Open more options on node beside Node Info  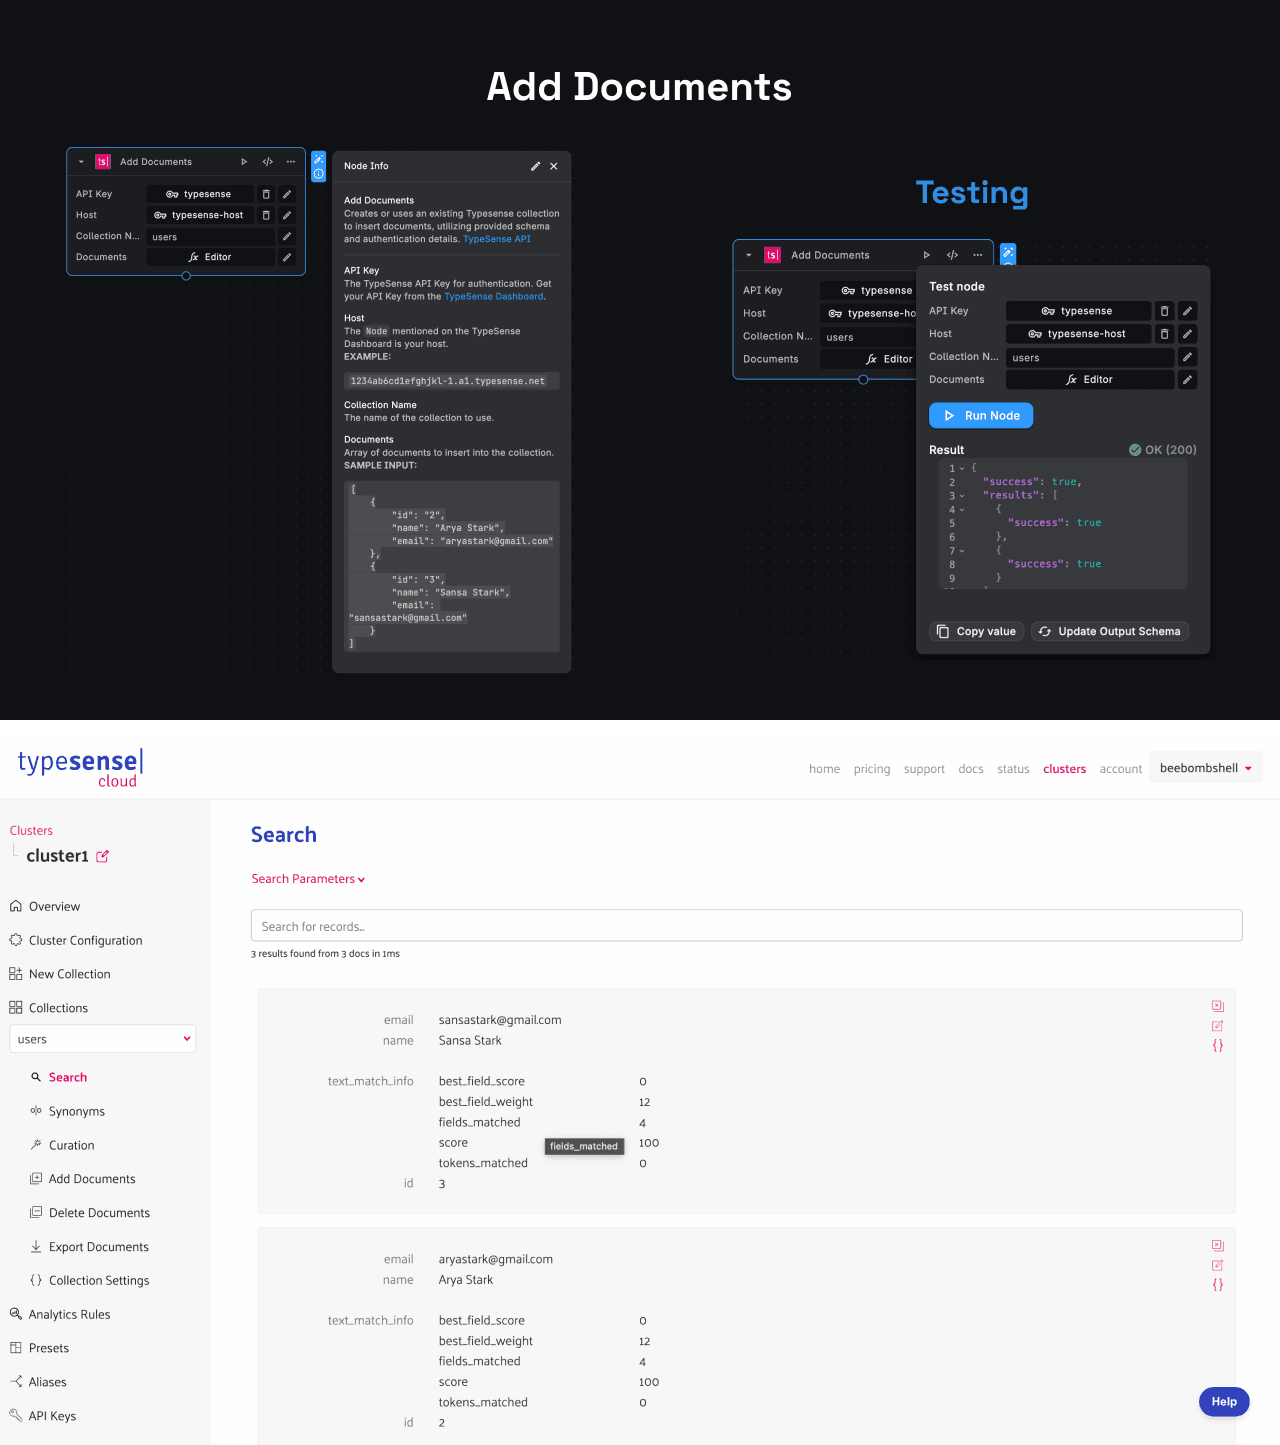[x=291, y=162]
